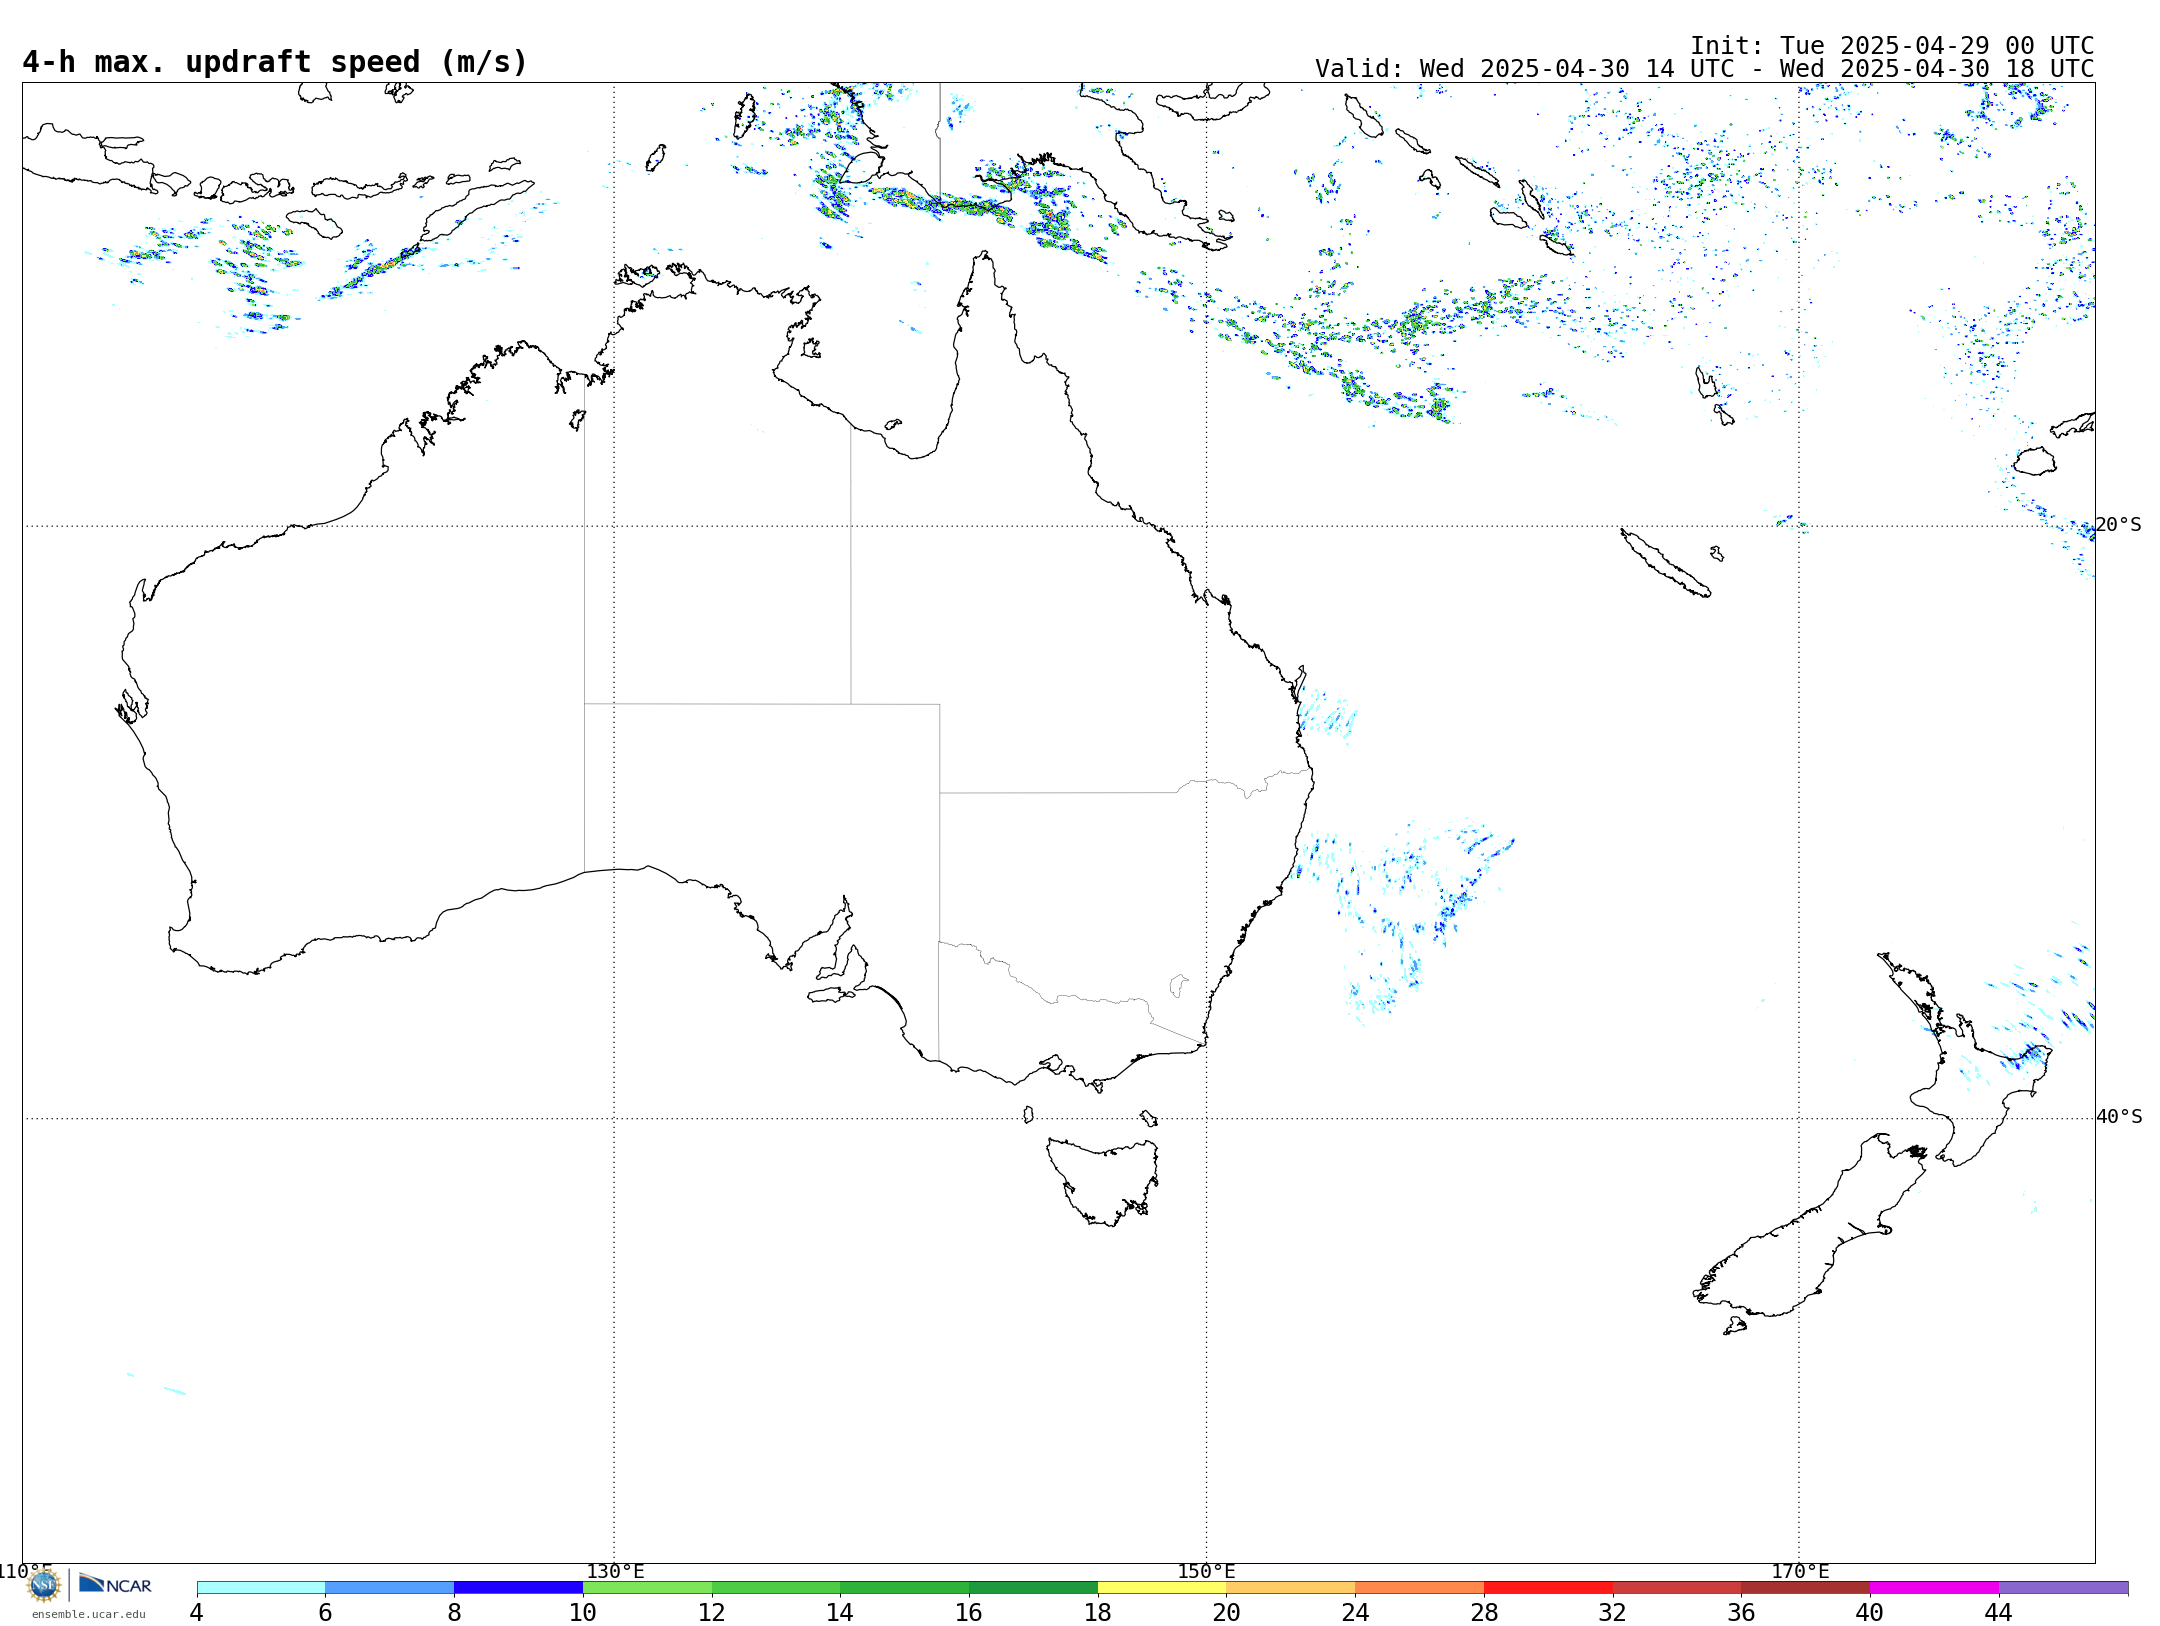Screen dimensions: 2160x1626
Task: Click the colorbar tick label 18
Action: click(x=1098, y=1612)
